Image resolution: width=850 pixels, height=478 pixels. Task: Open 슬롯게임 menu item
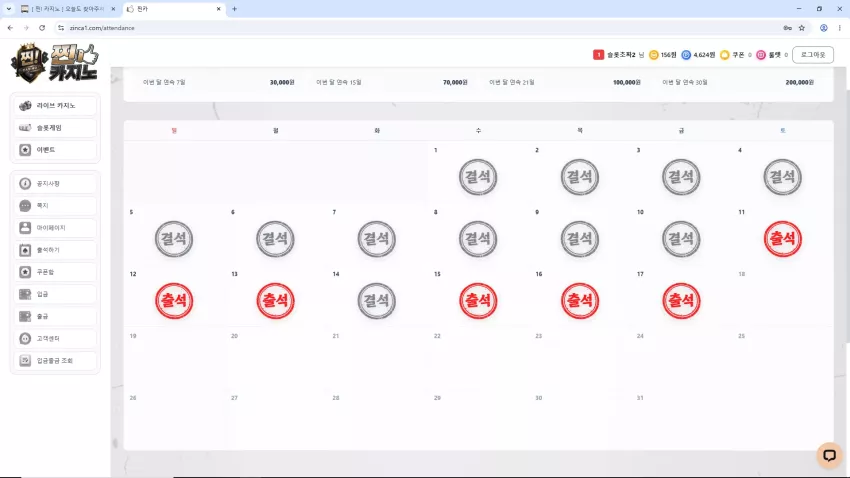tap(55, 128)
